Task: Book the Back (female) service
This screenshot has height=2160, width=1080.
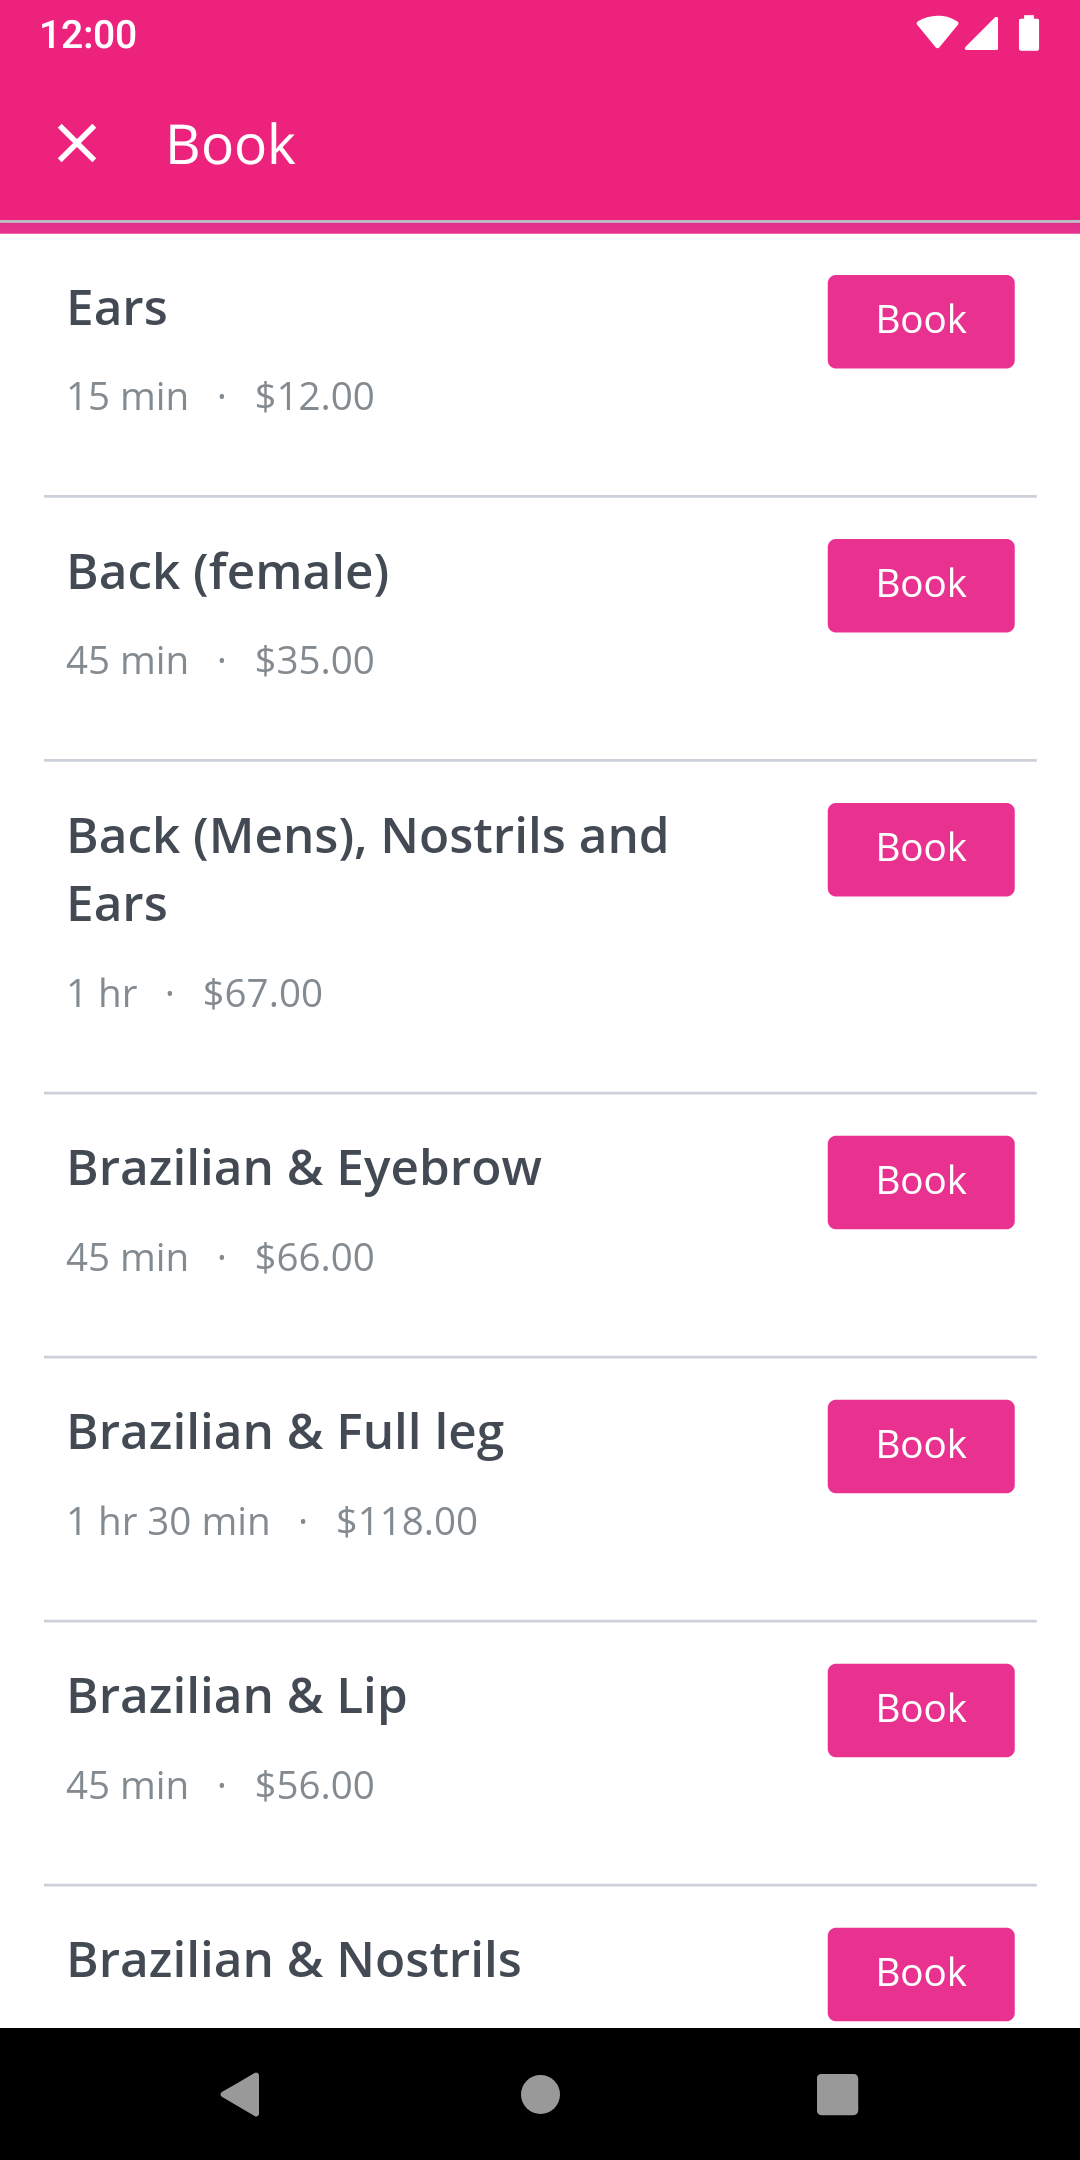Action: (x=921, y=585)
